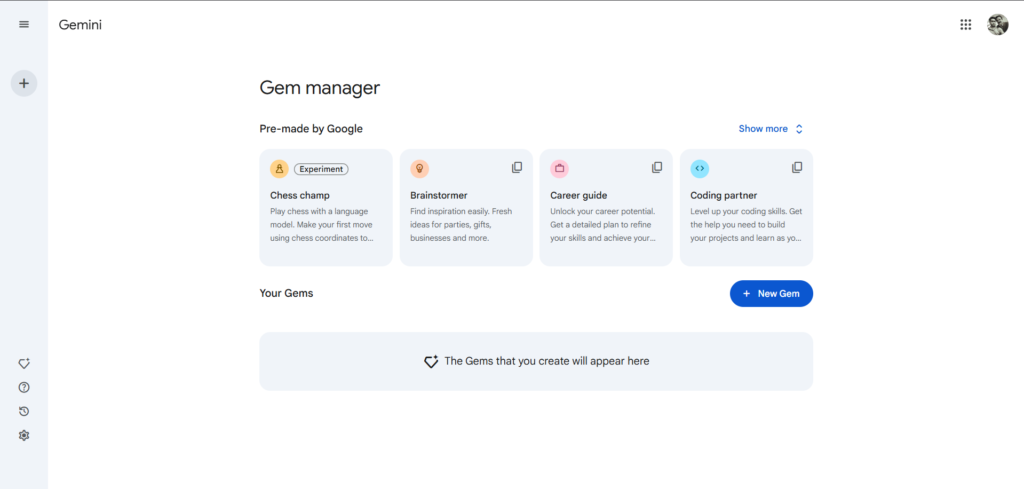The width and height of the screenshot is (1024, 489).
Task: Click the Chess champ pawn icon
Action: click(280, 169)
